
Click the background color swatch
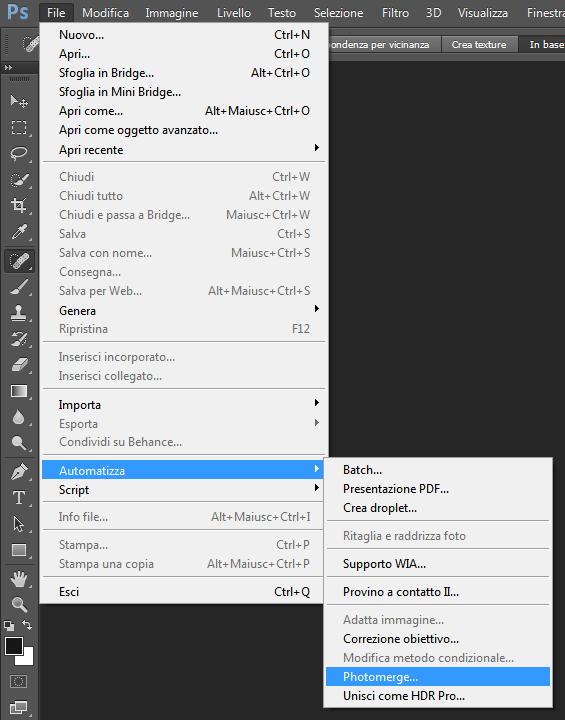[x=27, y=658]
